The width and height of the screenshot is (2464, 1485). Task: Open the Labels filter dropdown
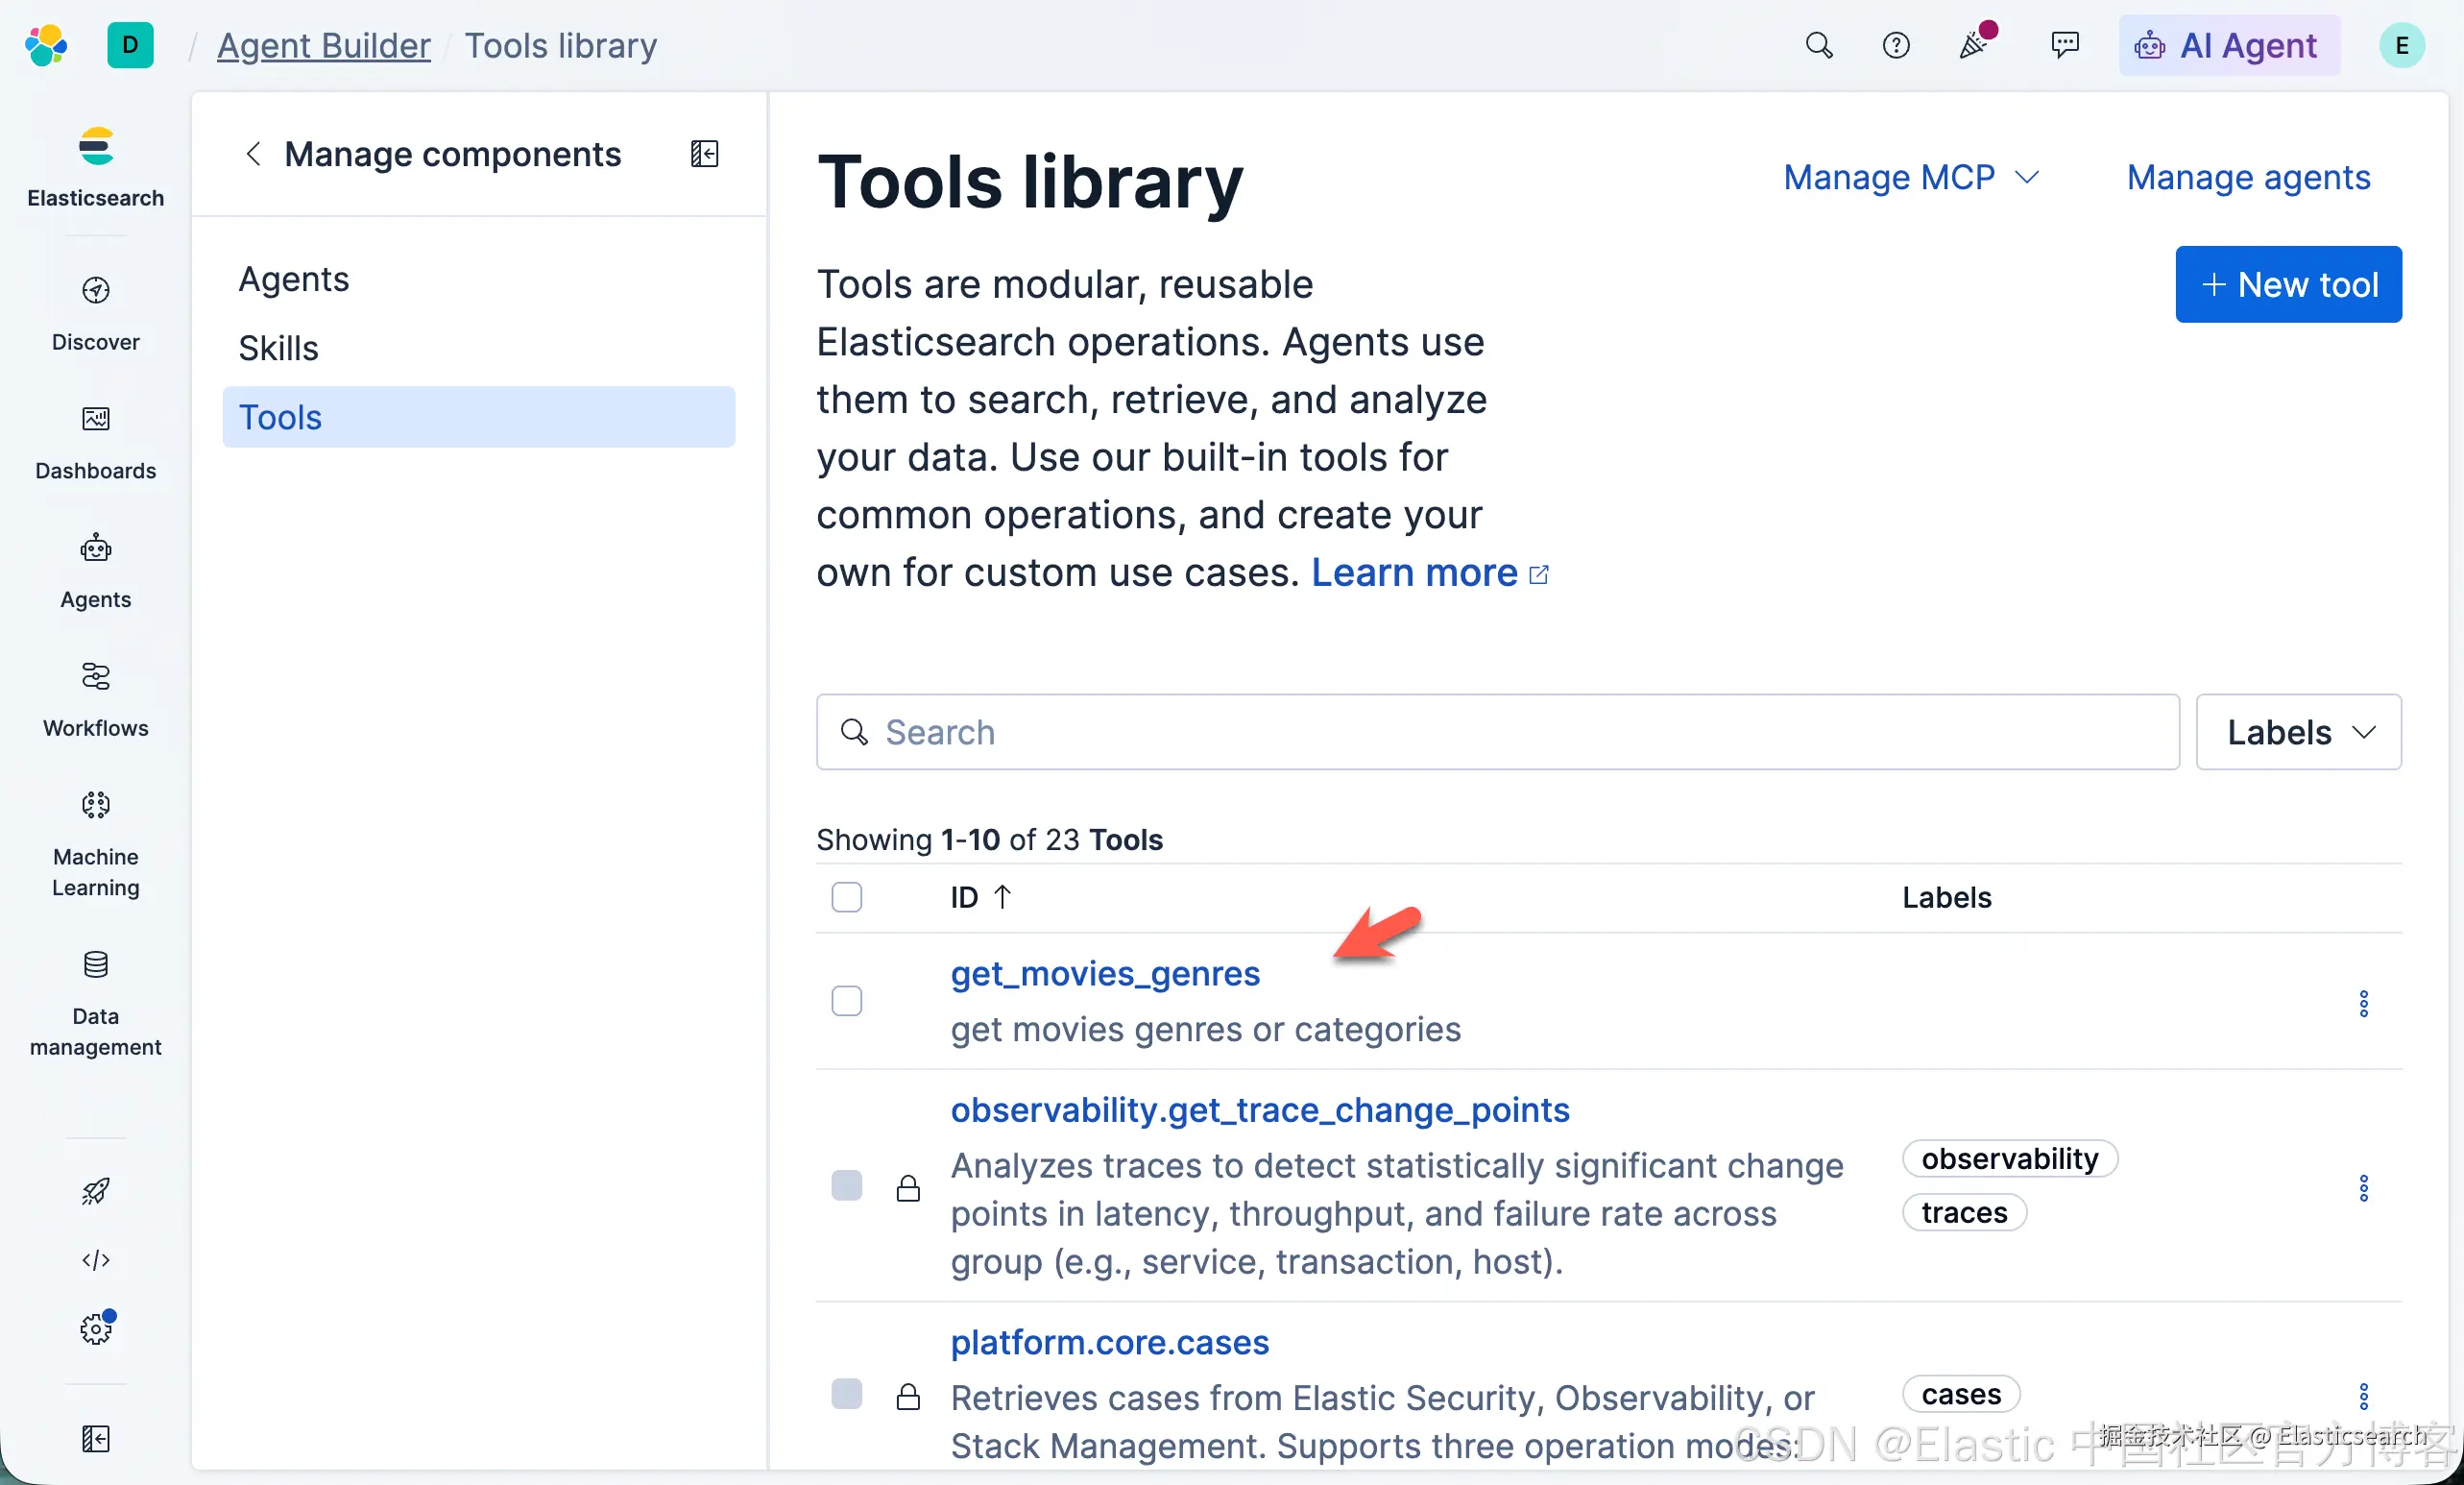click(x=2299, y=732)
